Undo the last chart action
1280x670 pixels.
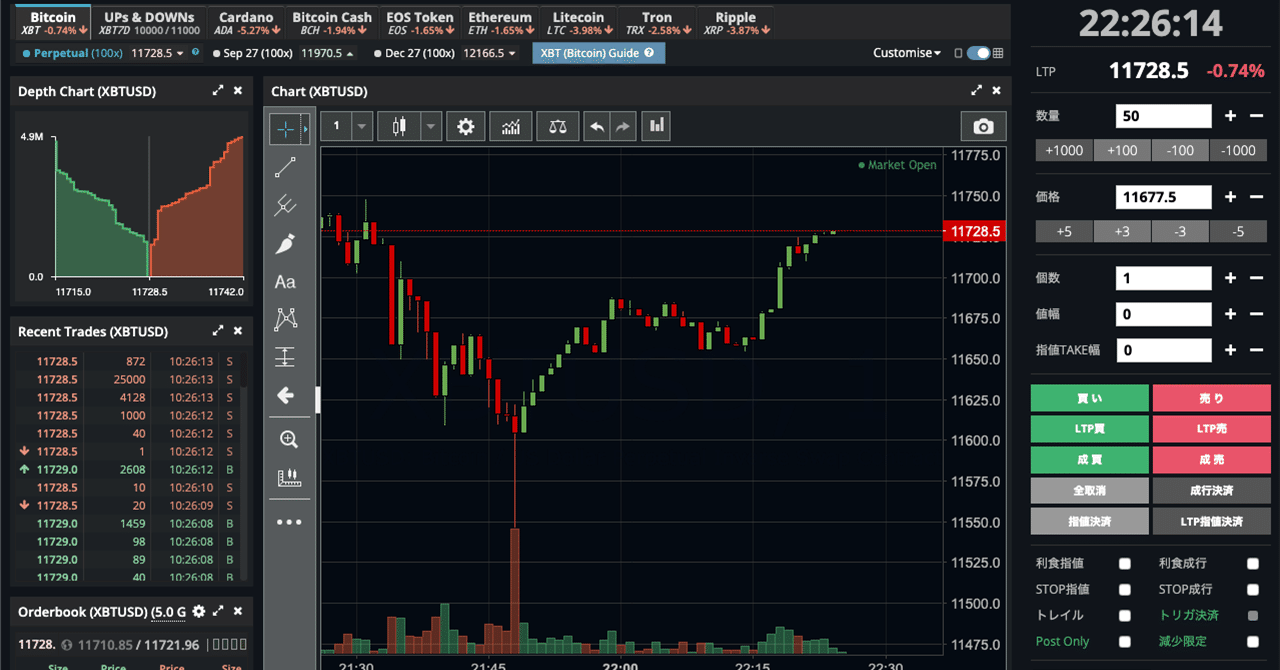pos(597,126)
